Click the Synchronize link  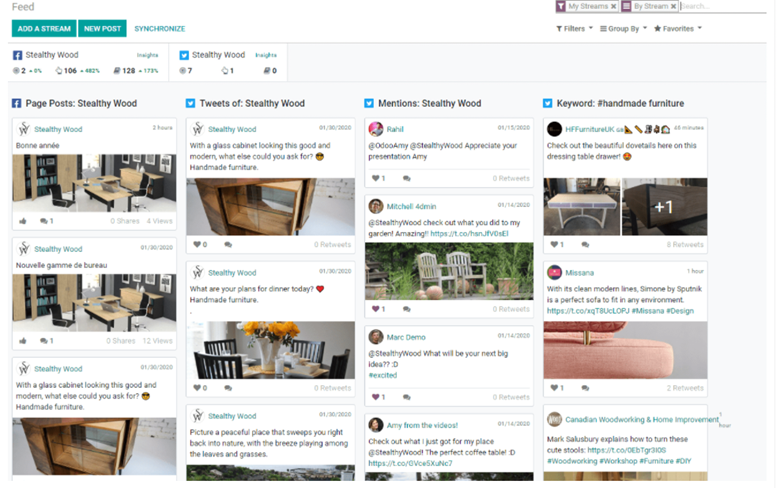click(160, 29)
